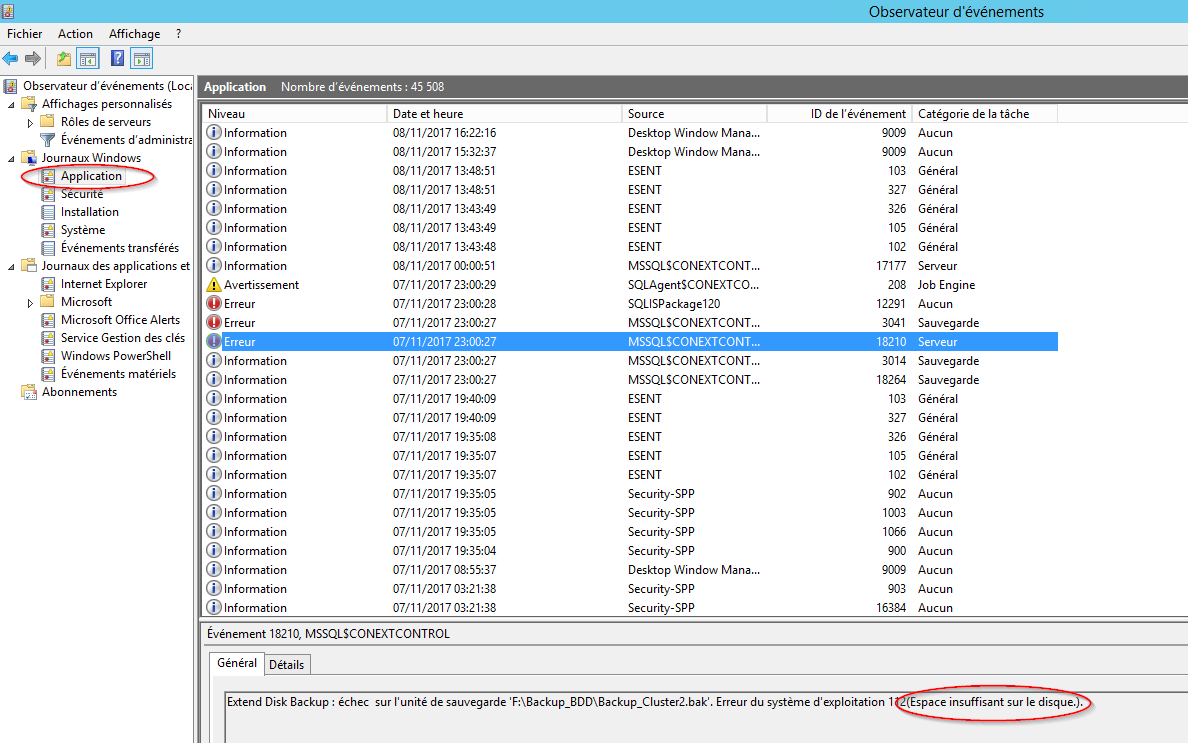The image size is (1188, 743).
Task: Toggle the console tree pane icon
Action: click(x=88, y=59)
